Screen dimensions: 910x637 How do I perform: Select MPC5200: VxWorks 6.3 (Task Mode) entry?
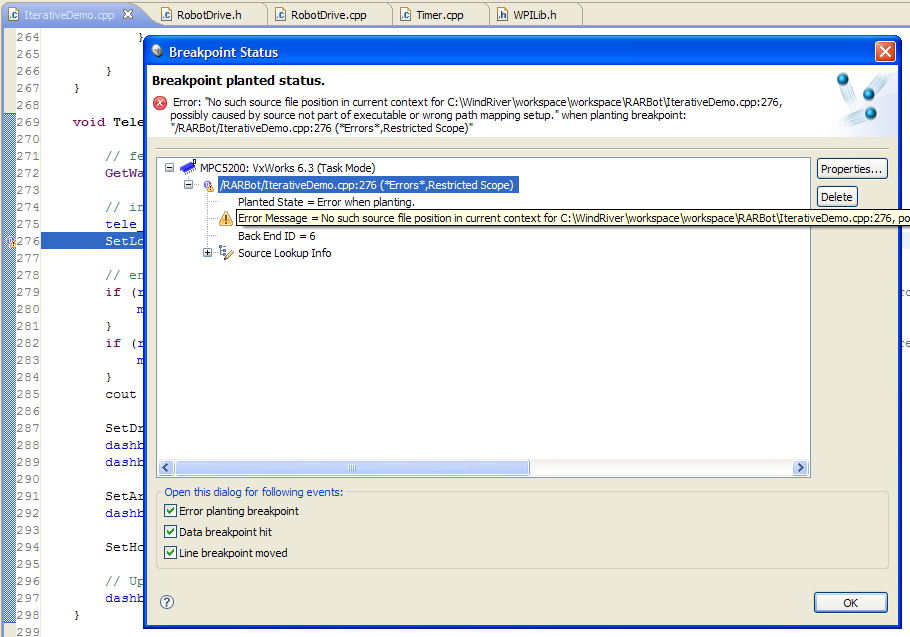287,168
